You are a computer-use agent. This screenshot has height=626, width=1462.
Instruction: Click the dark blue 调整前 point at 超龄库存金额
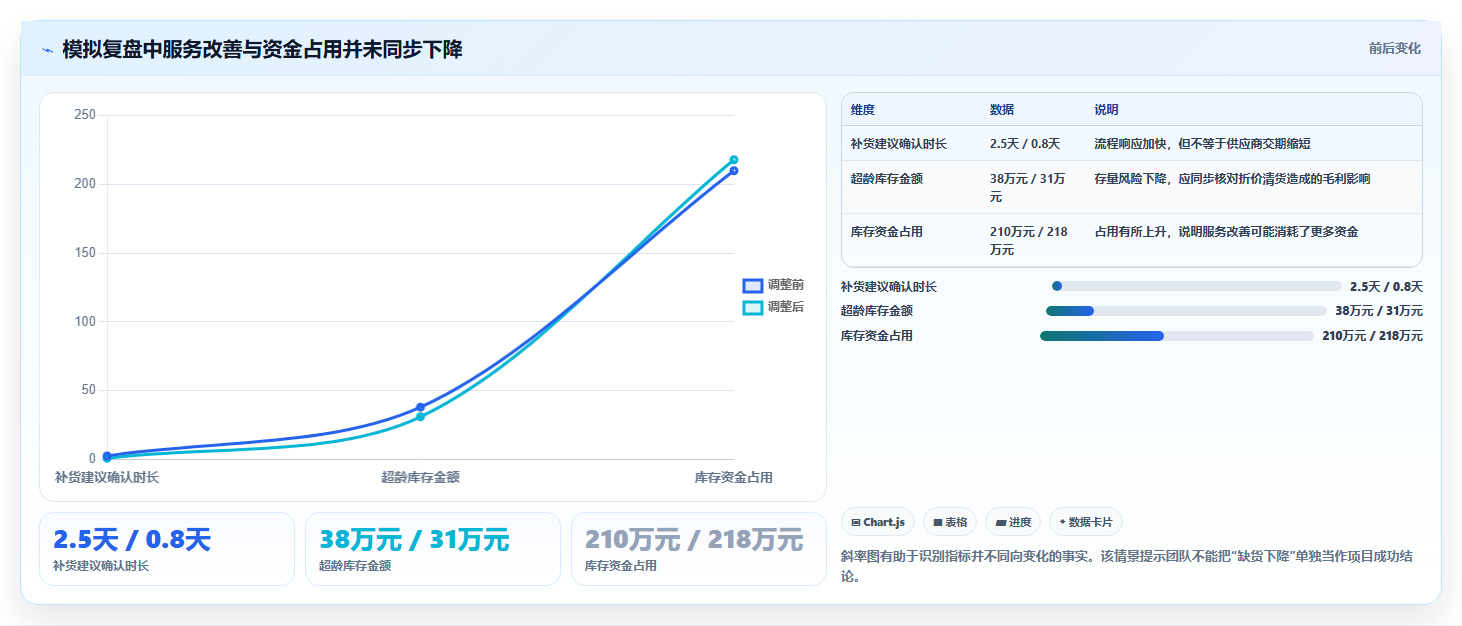pyautogui.click(x=420, y=407)
